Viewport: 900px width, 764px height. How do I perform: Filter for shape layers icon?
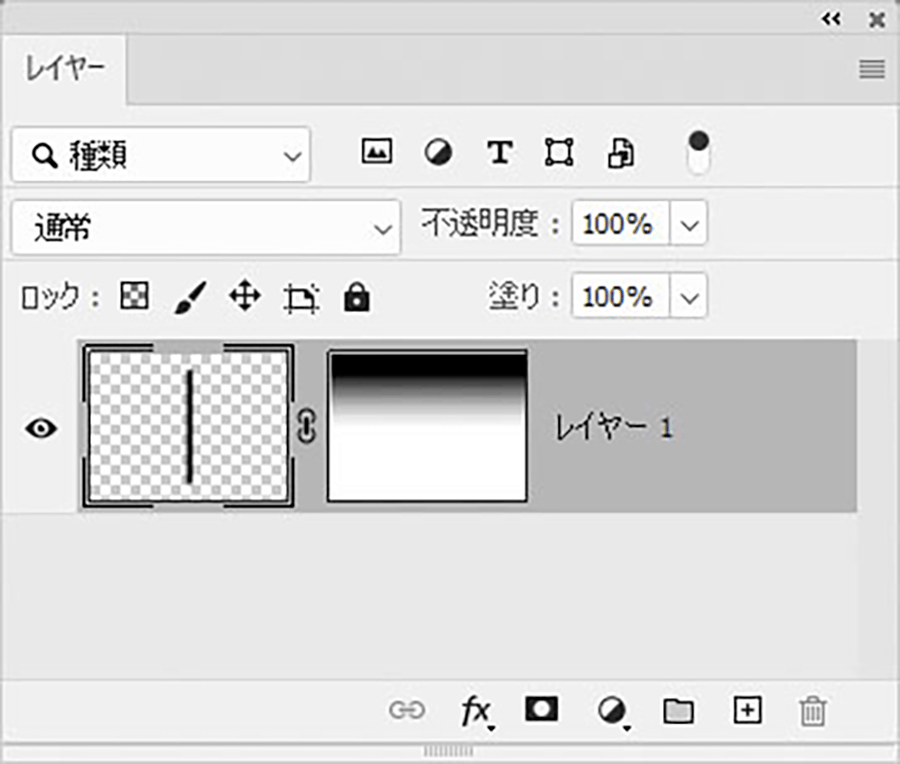[559, 153]
